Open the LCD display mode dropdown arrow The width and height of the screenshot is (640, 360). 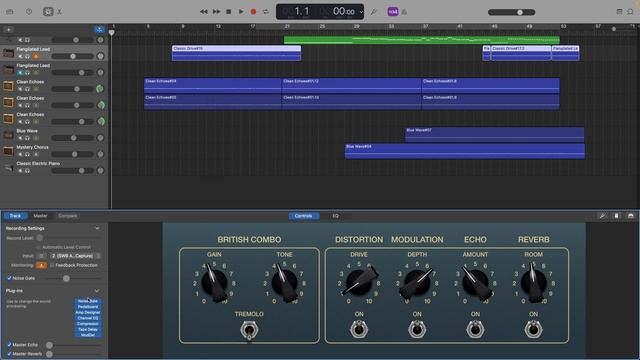(x=361, y=12)
